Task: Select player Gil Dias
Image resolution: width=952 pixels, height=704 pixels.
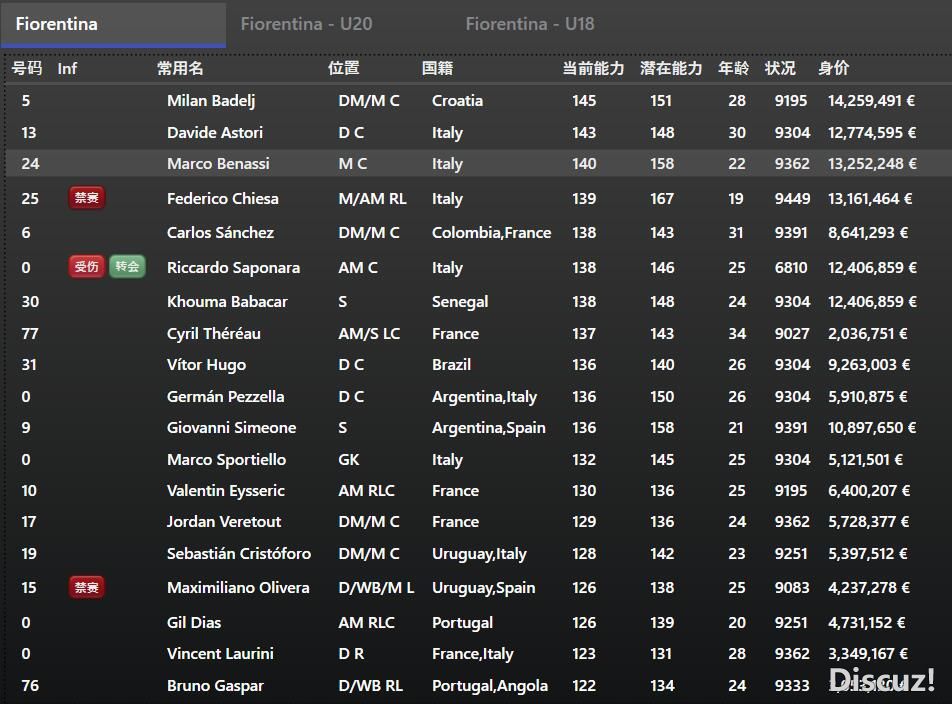Action: [194, 623]
